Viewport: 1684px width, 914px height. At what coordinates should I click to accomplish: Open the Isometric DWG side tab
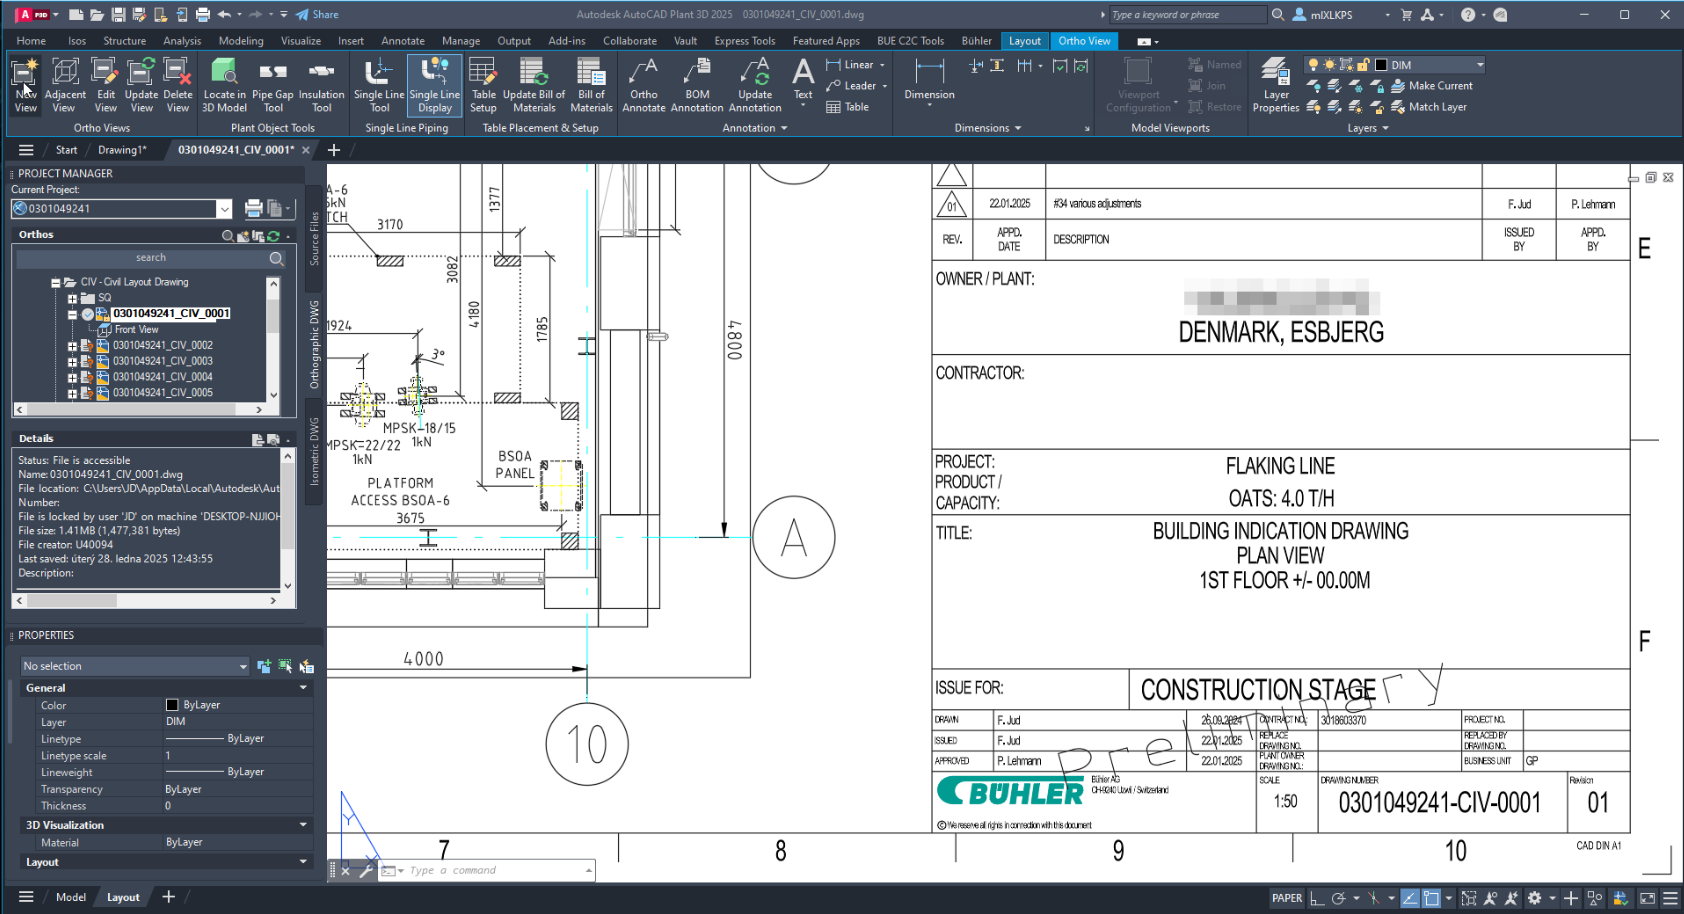tap(314, 451)
